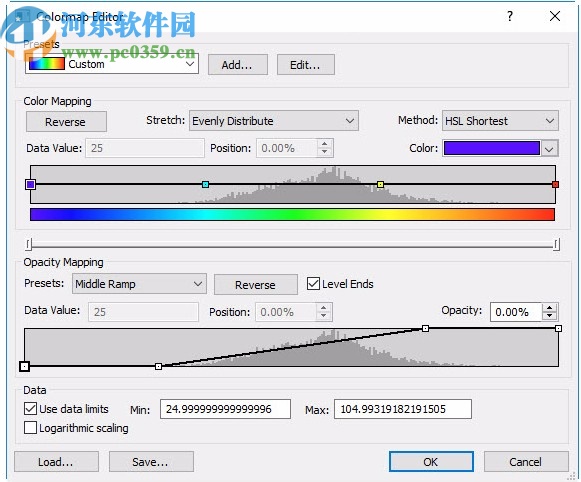Select the red color node marker
Screen dimensions: 581x482
tap(555, 184)
